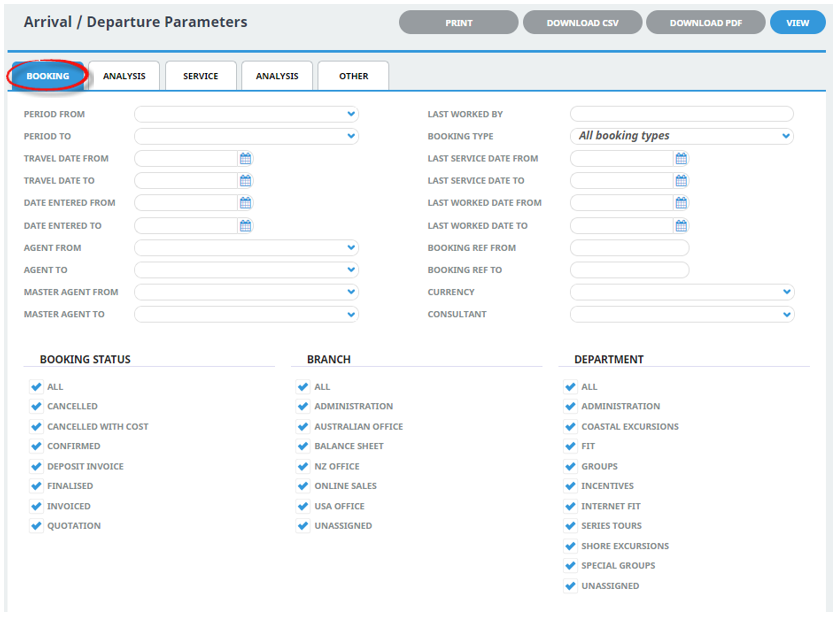840x621 pixels.
Task: Uncheck the Cancelled booking status checkbox
Action: (x=36, y=407)
